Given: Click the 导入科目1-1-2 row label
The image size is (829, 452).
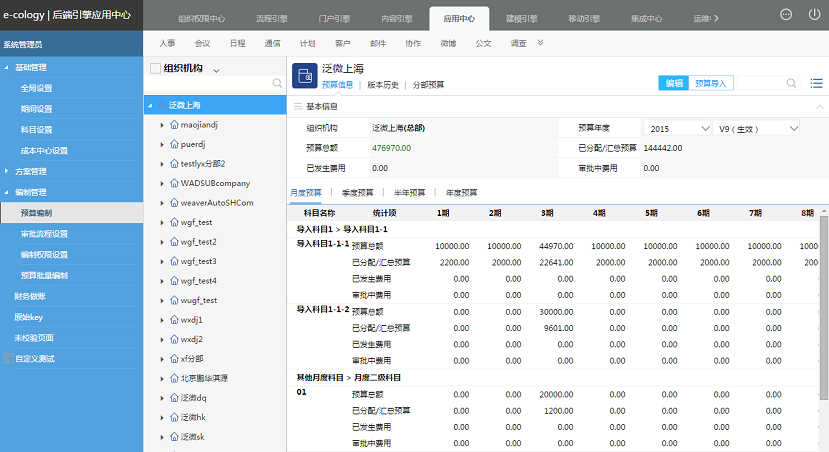Looking at the screenshot, I should [323, 309].
